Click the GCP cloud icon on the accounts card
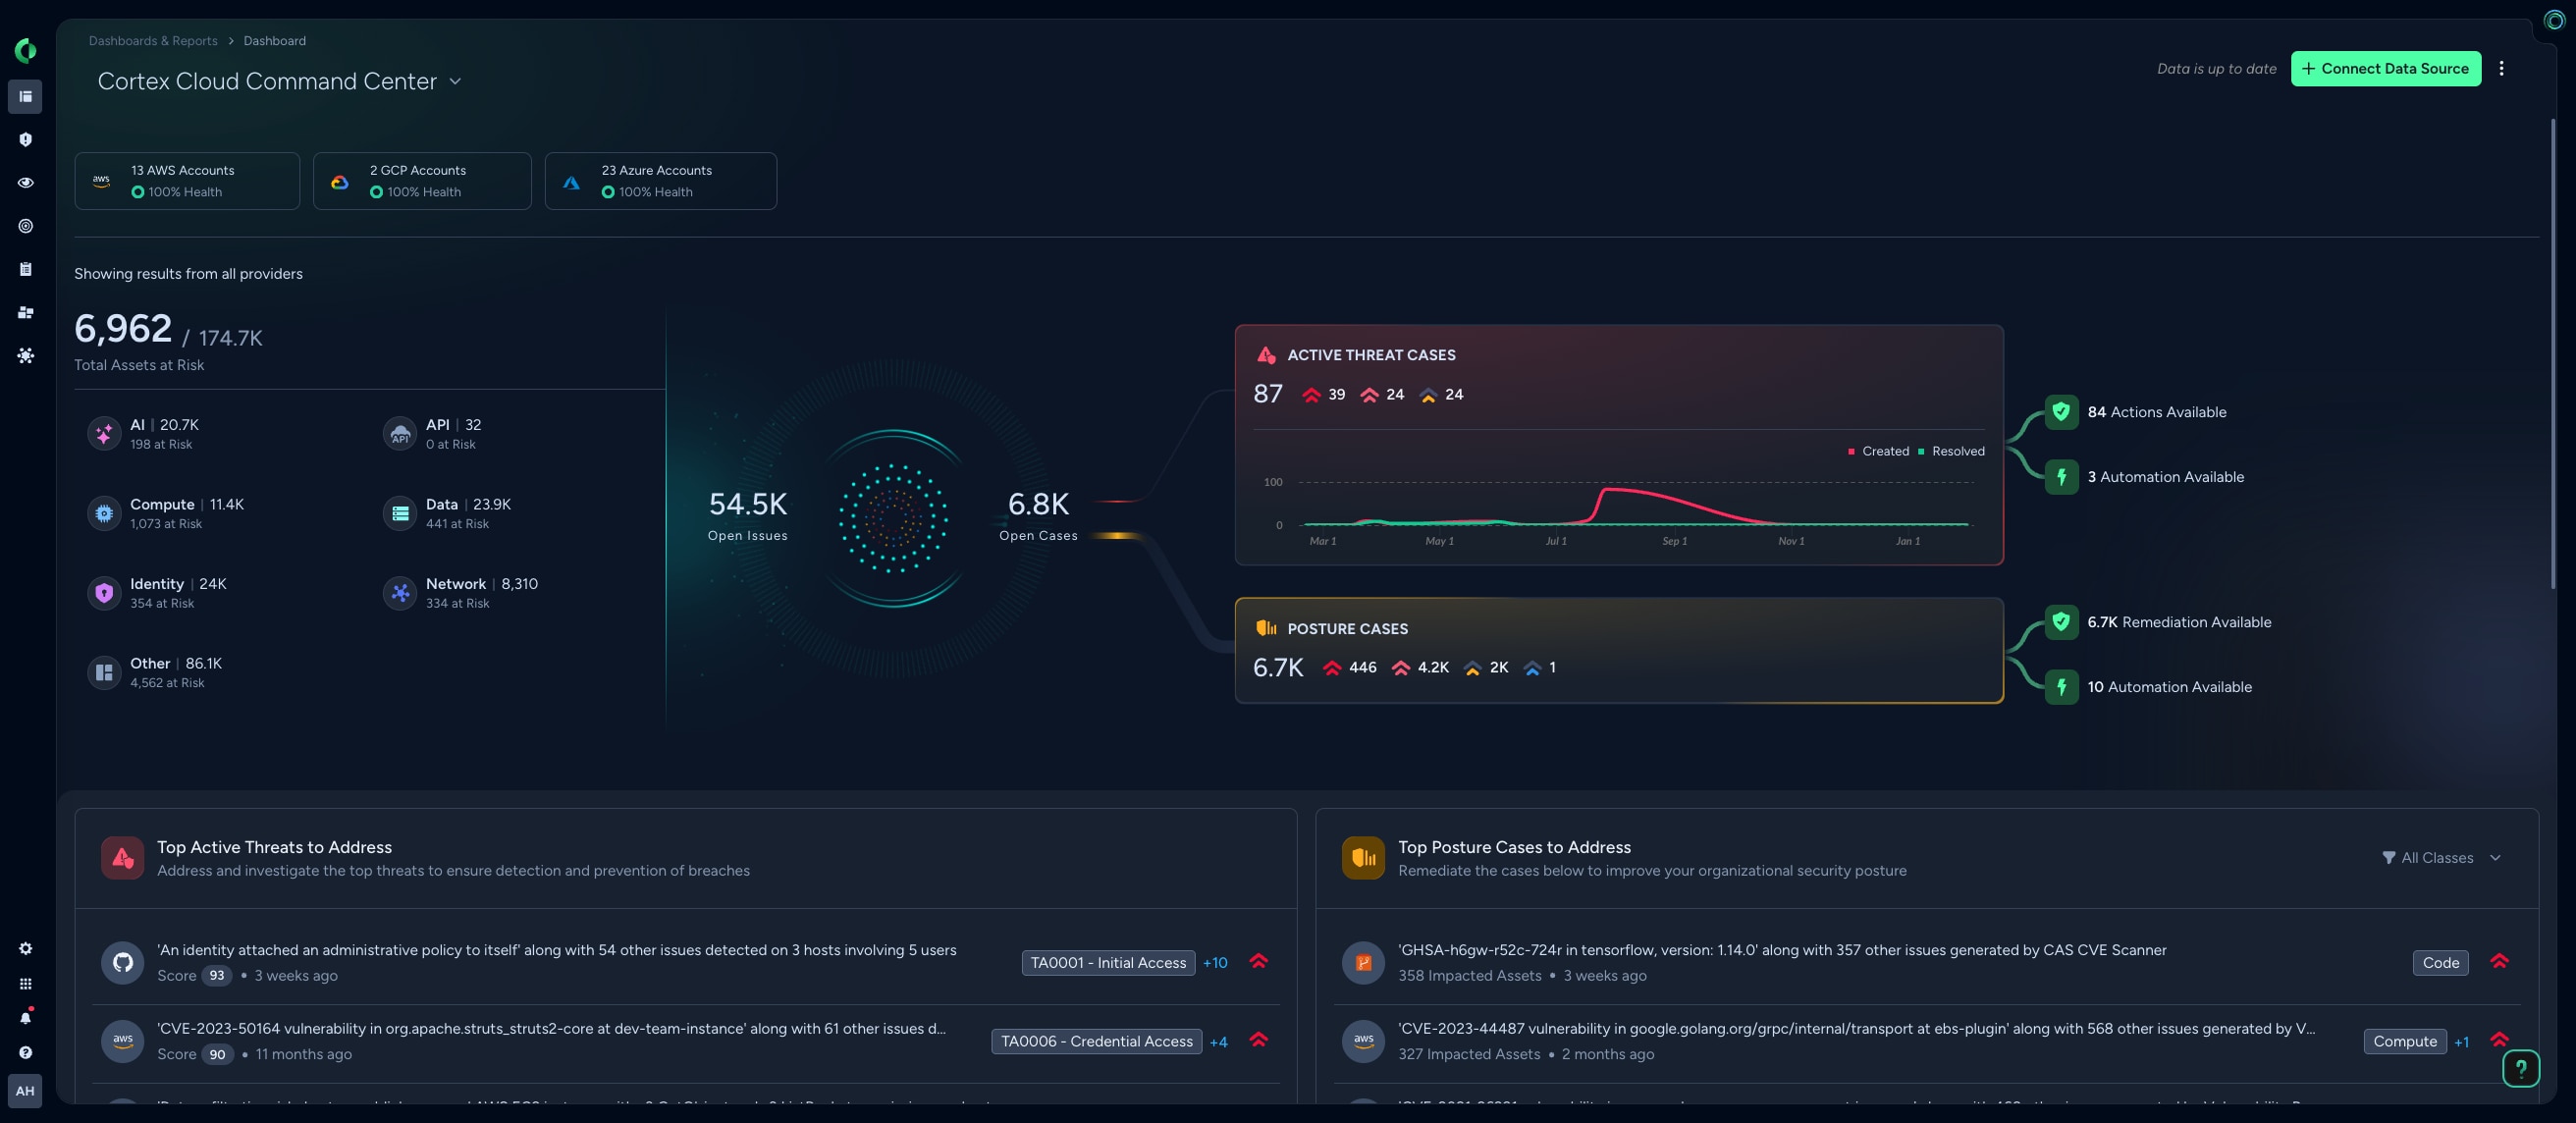Image resolution: width=2576 pixels, height=1123 pixels. (340, 181)
